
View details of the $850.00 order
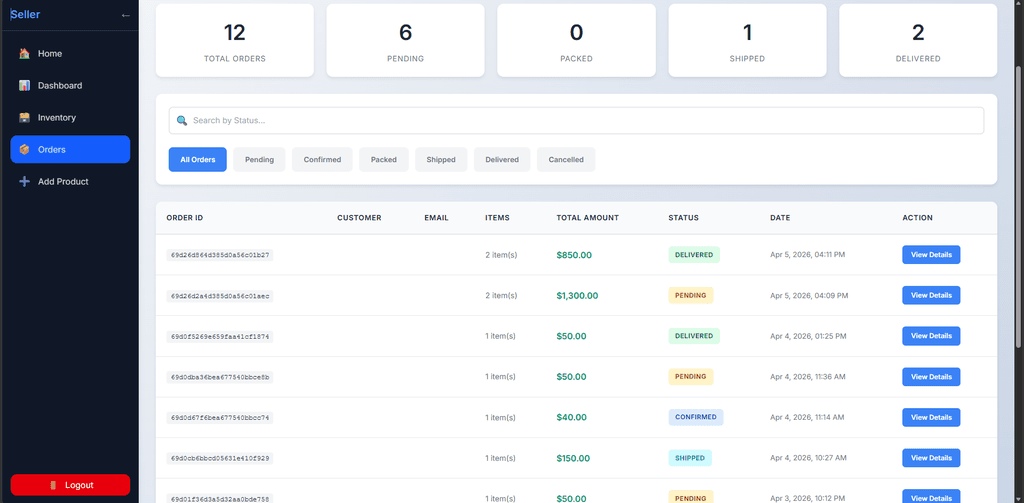(931, 255)
